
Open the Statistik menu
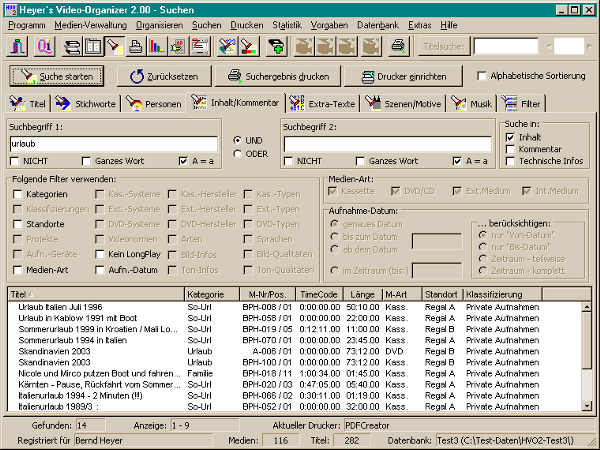point(286,22)
